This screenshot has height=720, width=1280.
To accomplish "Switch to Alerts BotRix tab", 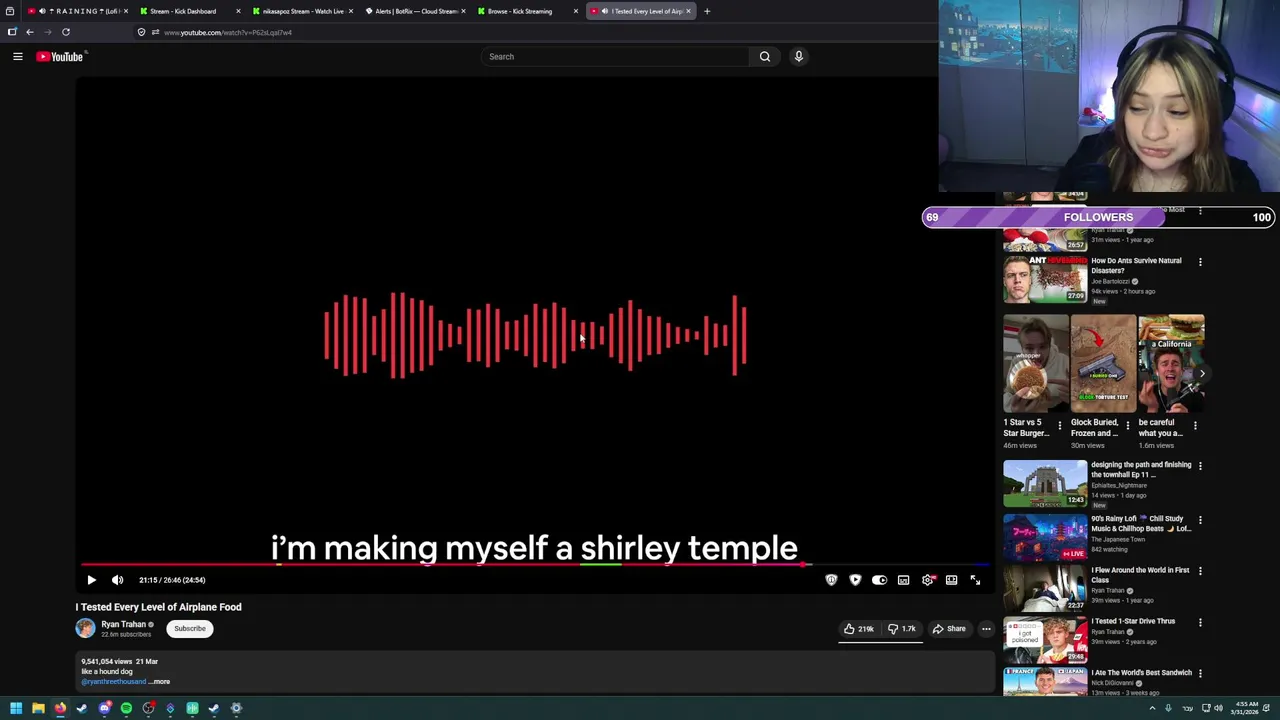I will point(414,11).
